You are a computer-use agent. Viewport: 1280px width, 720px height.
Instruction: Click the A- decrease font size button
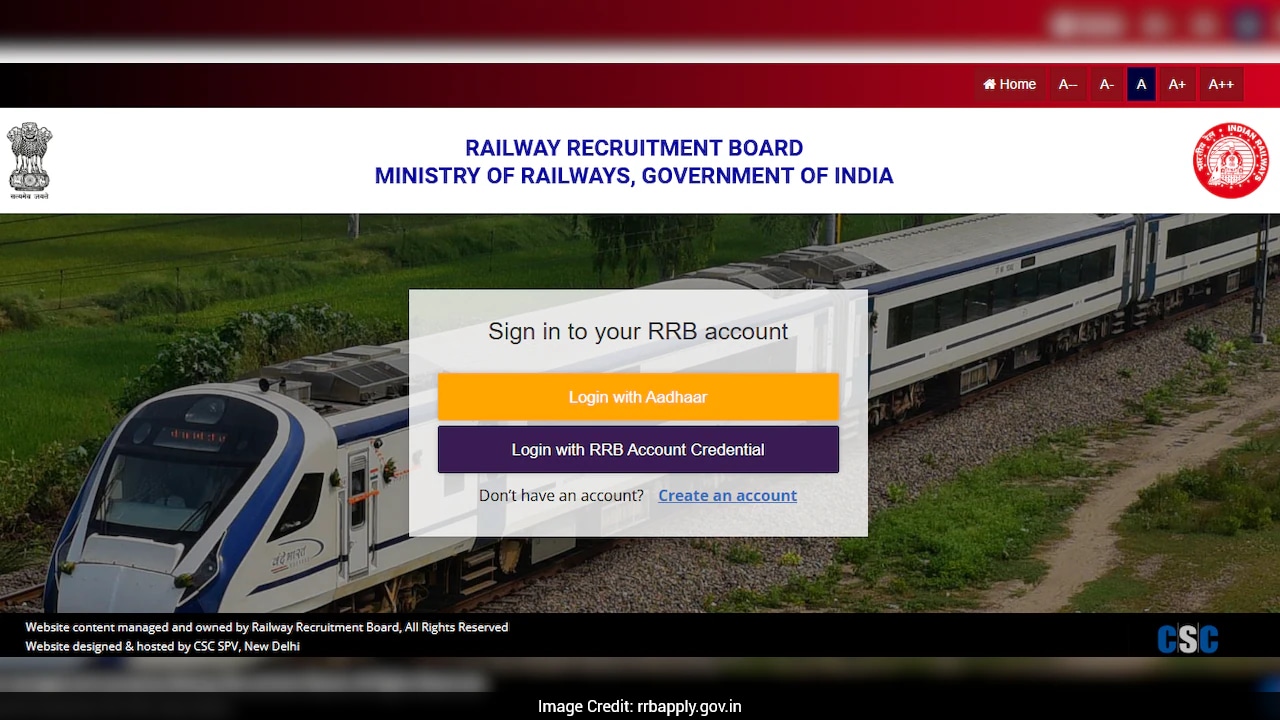click(x=1107, y=84)
